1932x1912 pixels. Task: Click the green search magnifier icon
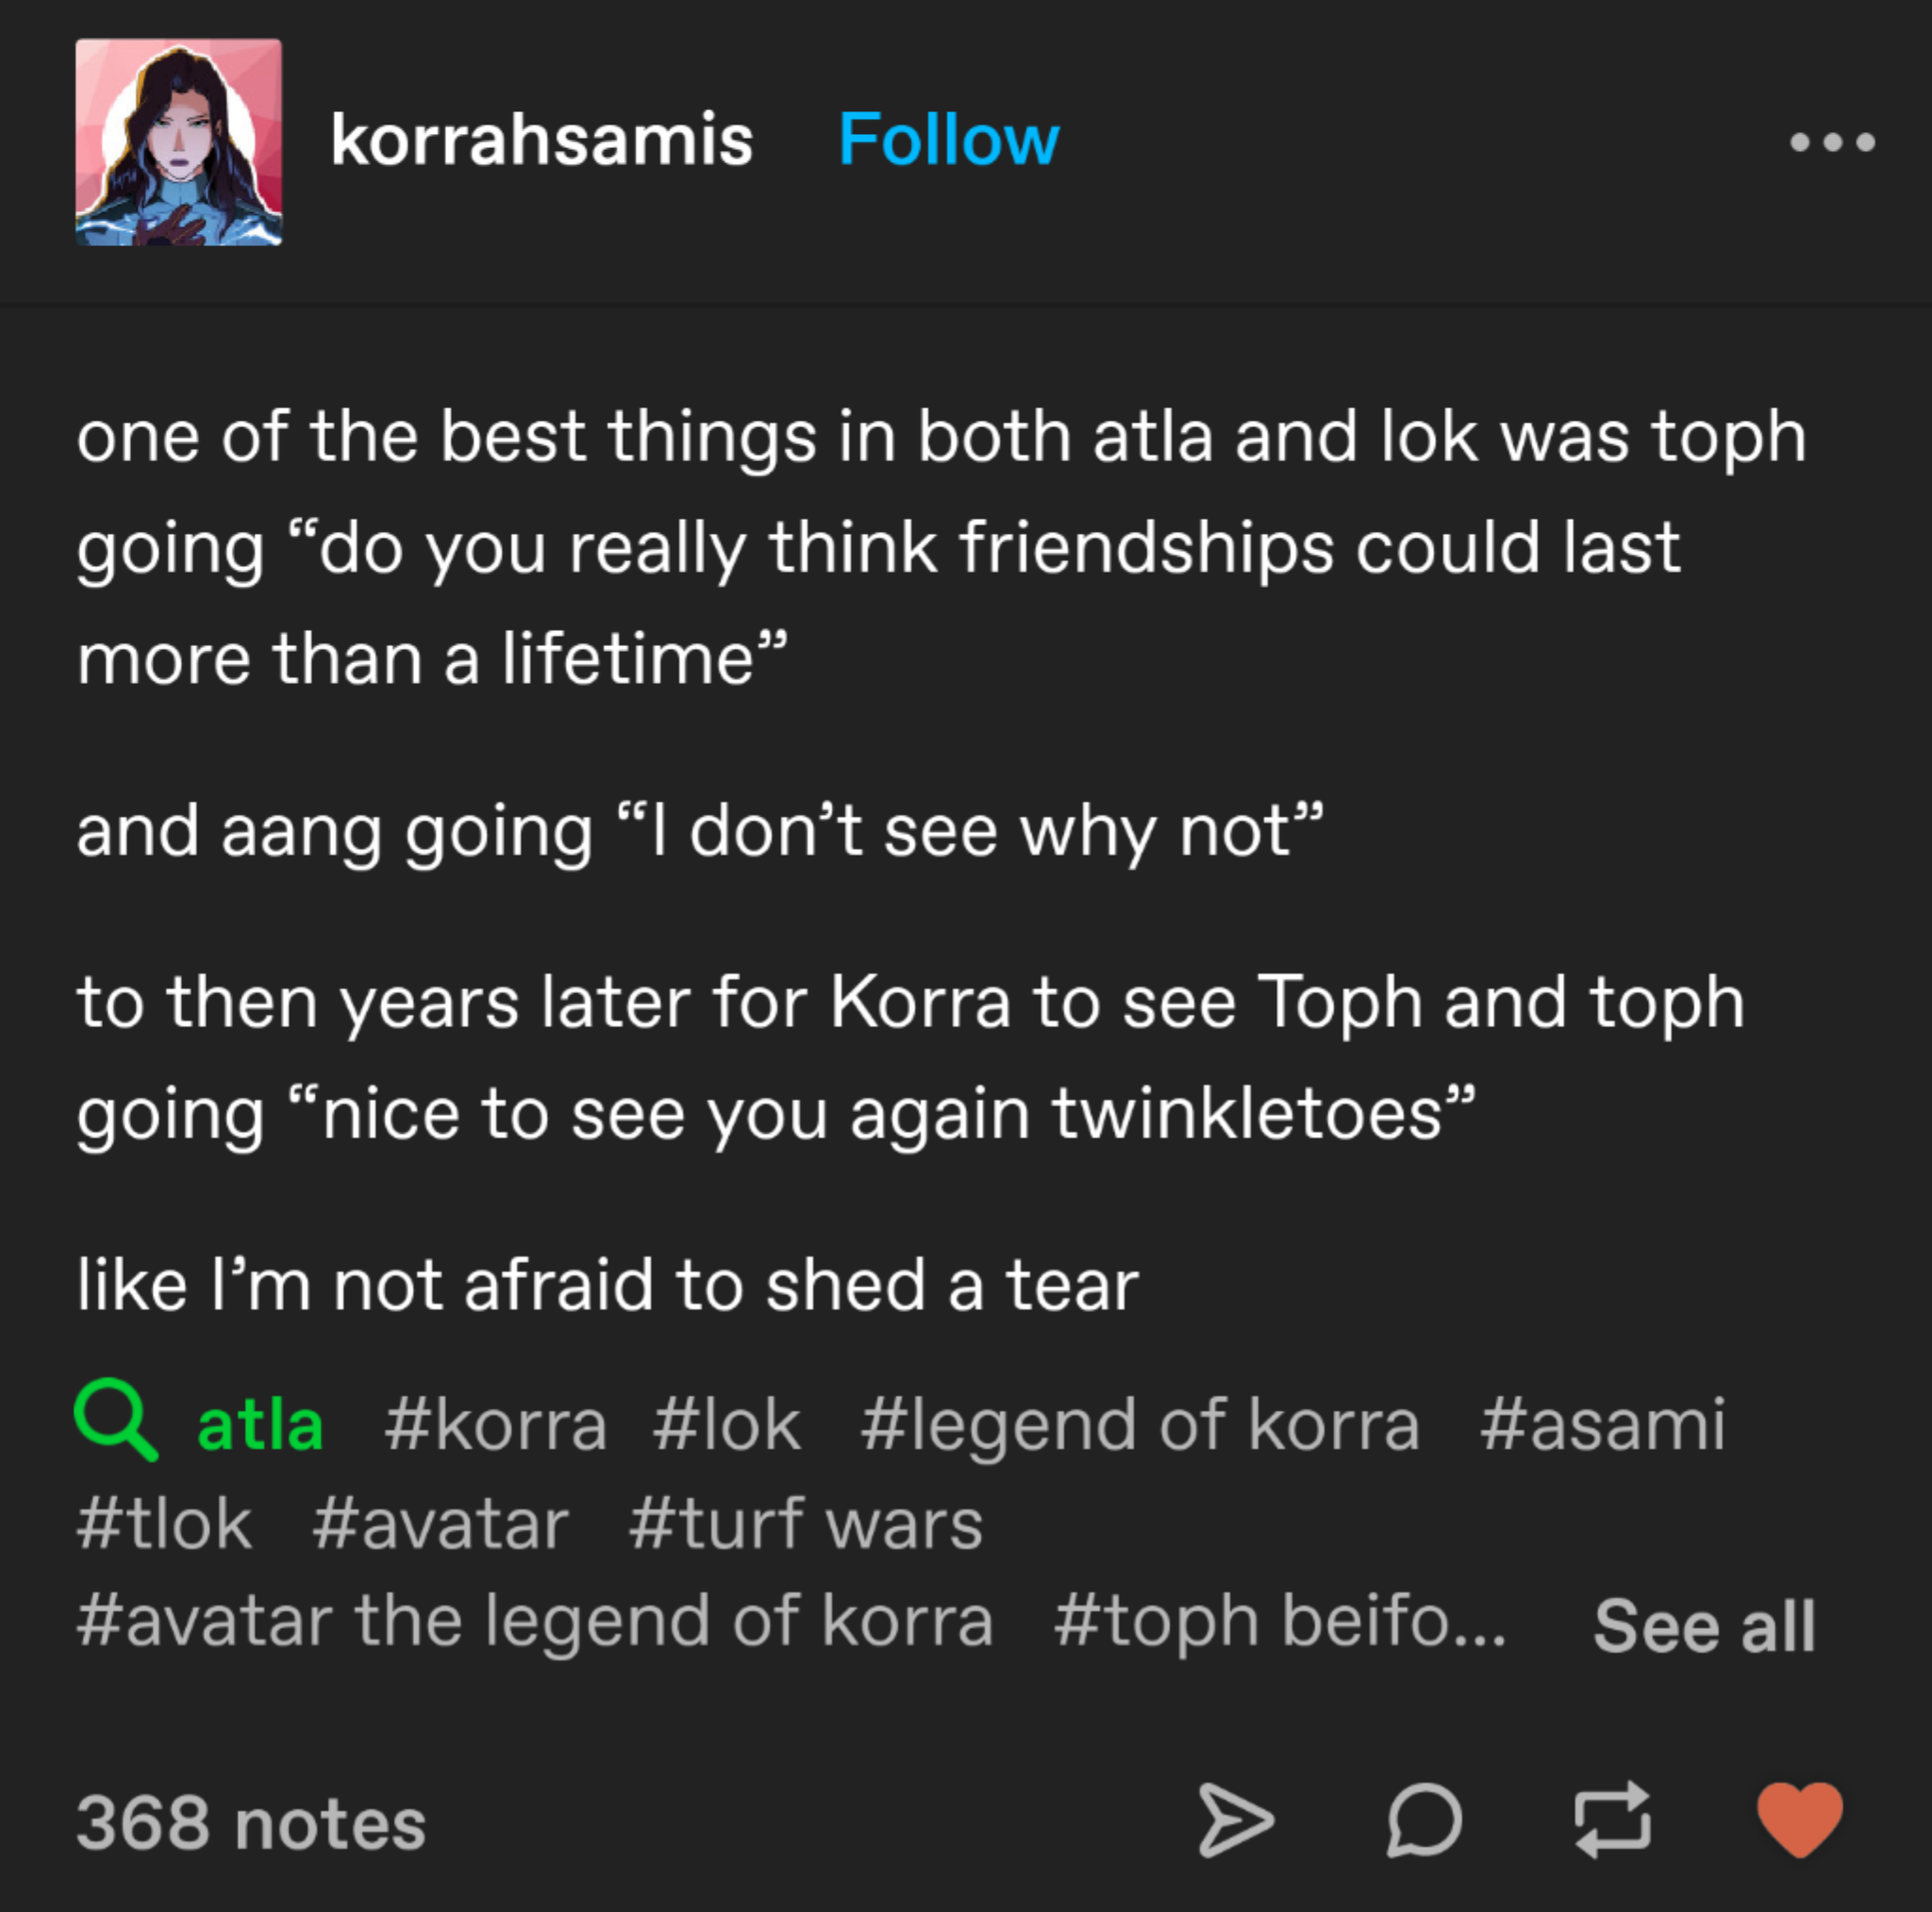tap(116, 1420)
